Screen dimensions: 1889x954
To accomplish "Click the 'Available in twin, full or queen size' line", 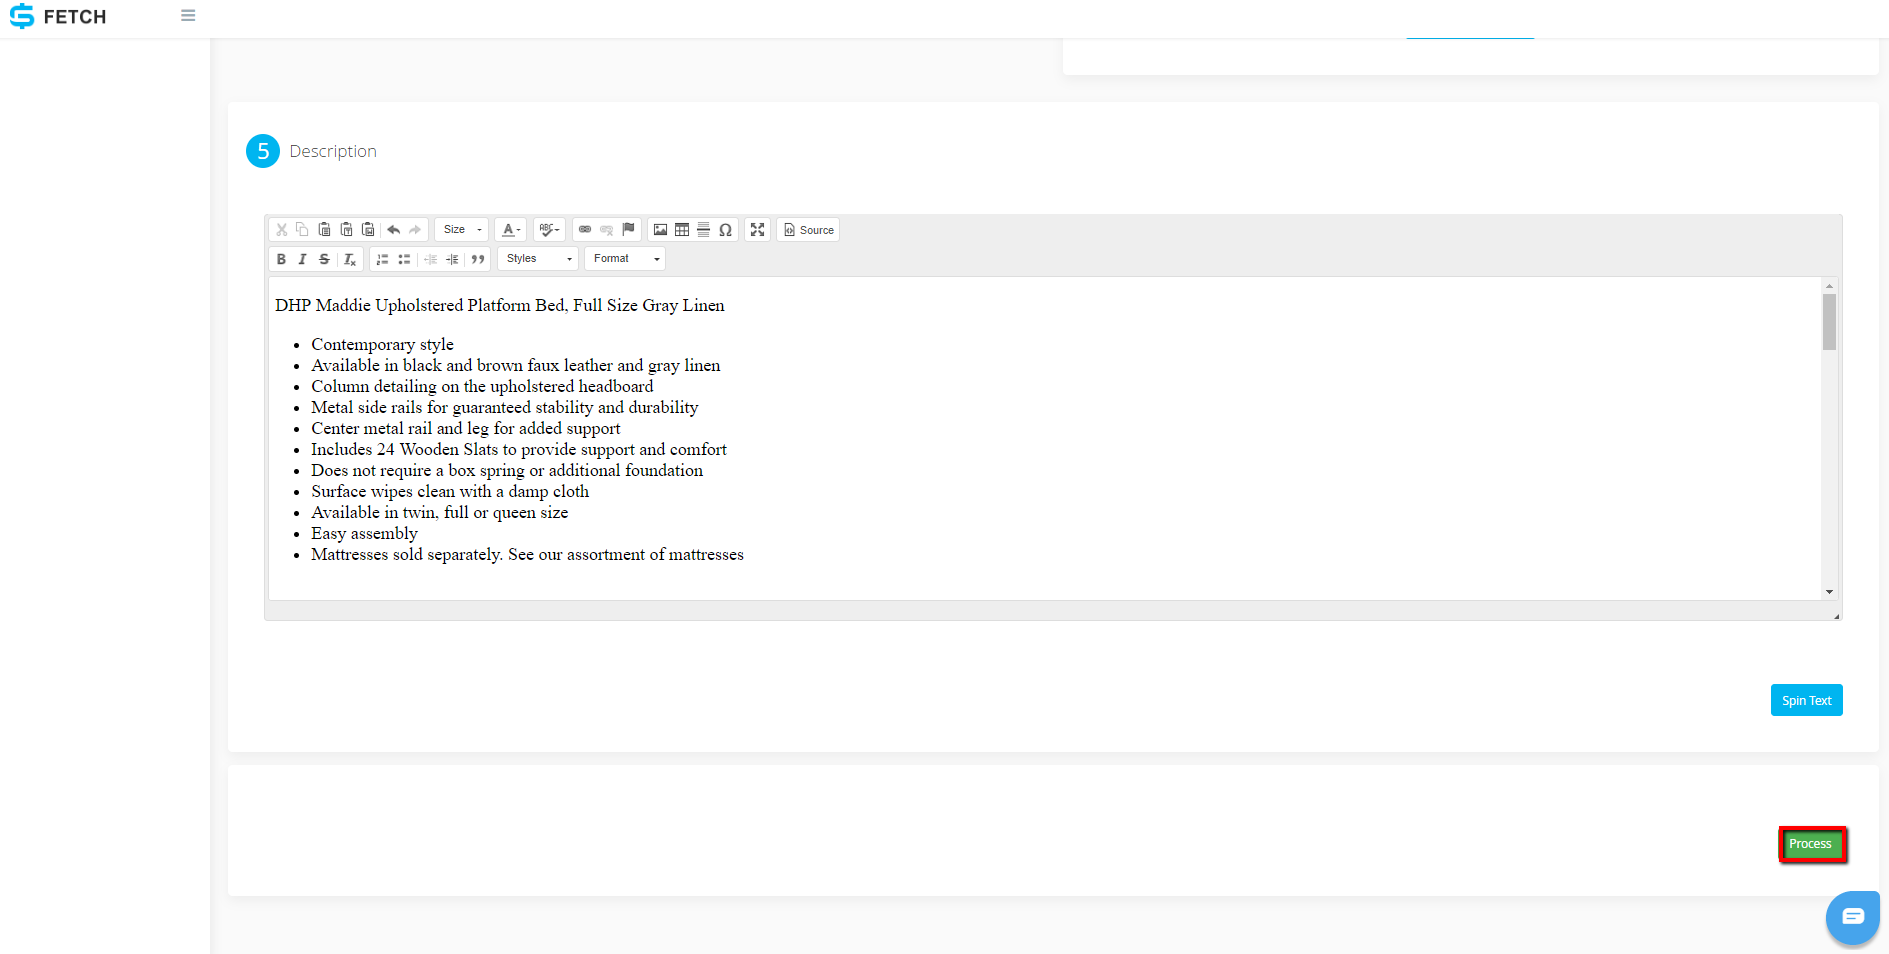I will pyautogui.click(x=439, y=512).
